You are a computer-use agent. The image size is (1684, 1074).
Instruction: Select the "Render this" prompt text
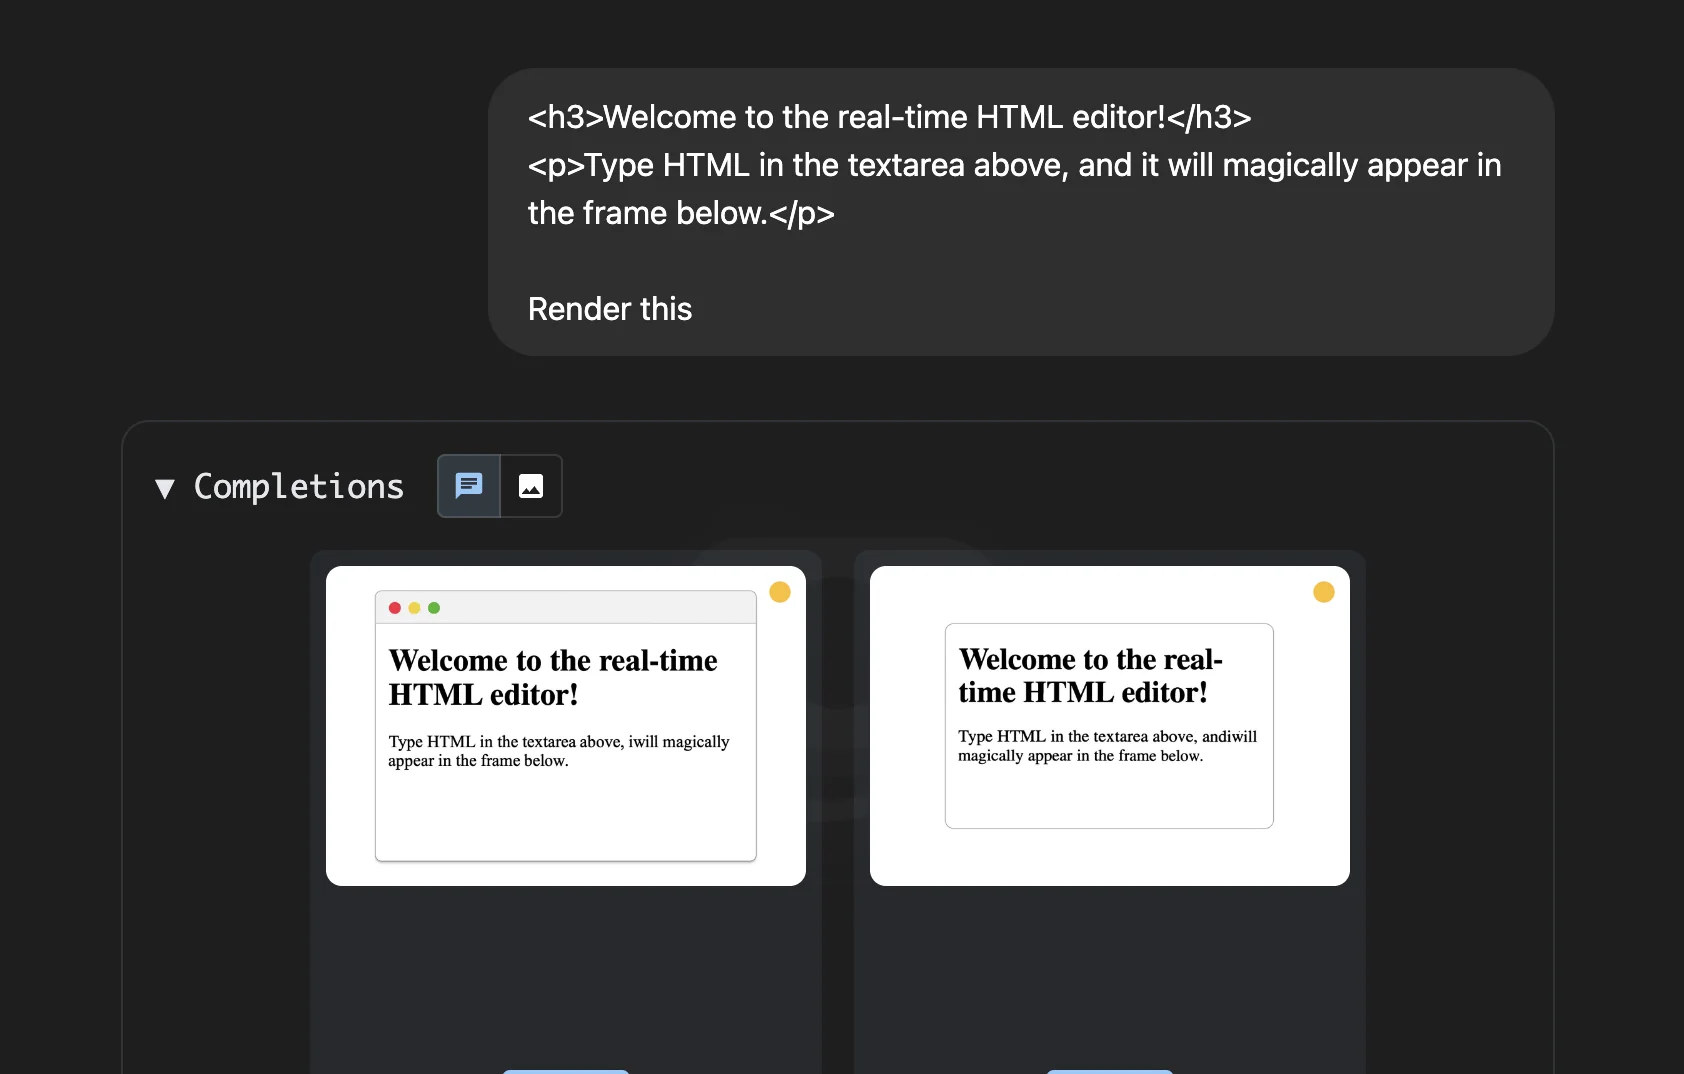tap(609, 309)
